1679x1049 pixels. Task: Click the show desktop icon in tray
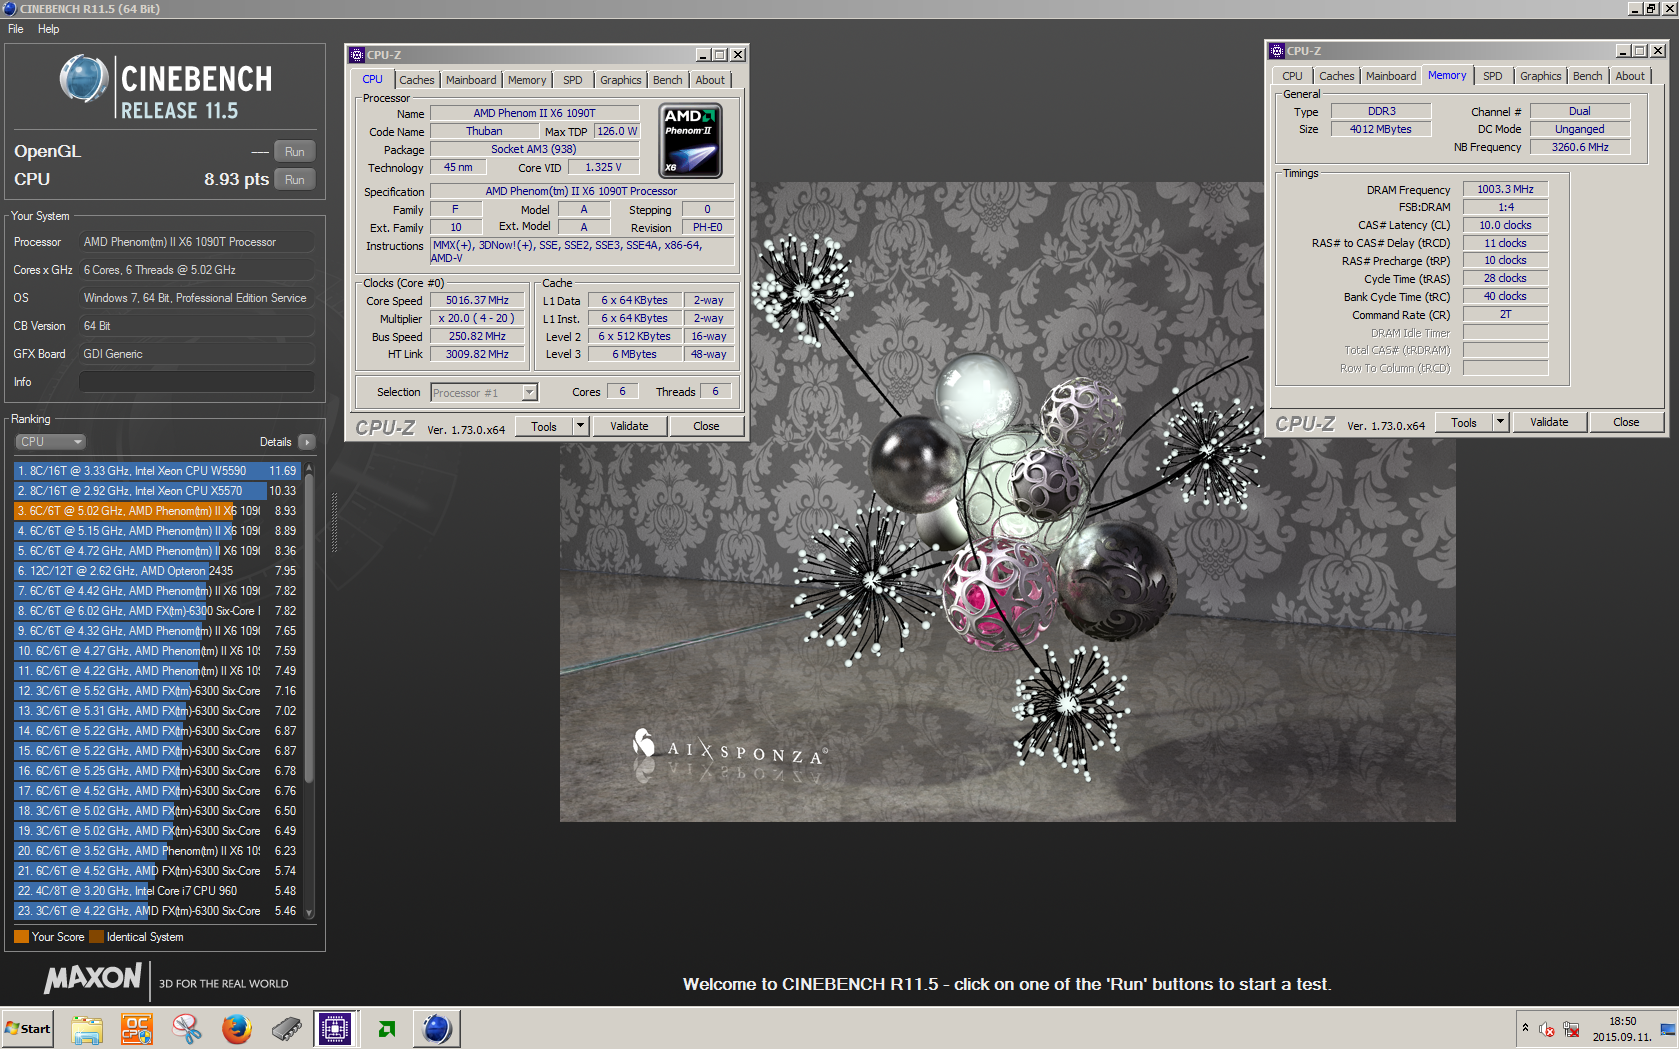[x=1668, y=1028]
